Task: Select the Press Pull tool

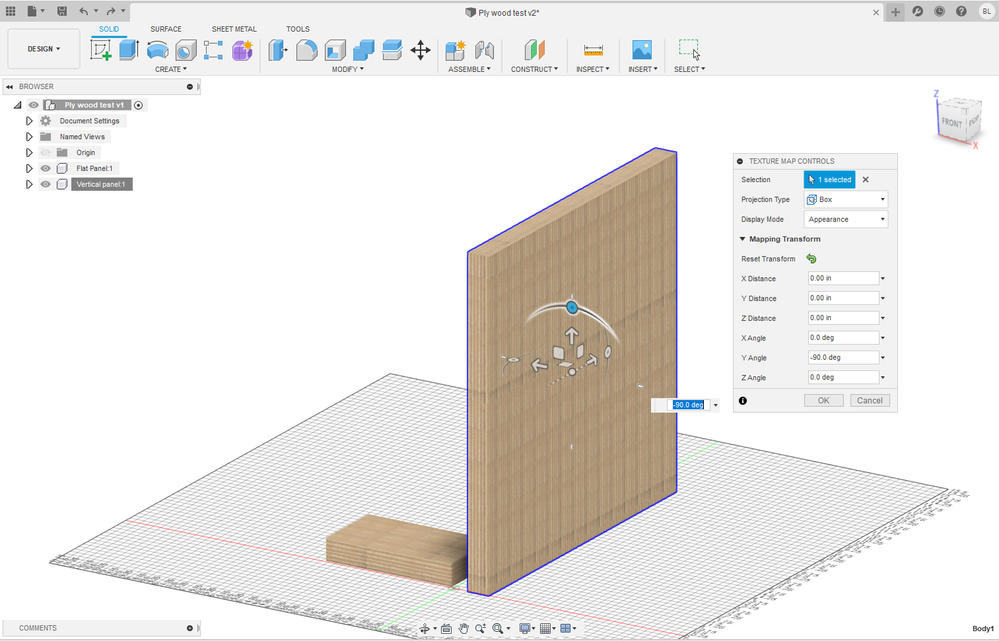Action: [278, 50]
